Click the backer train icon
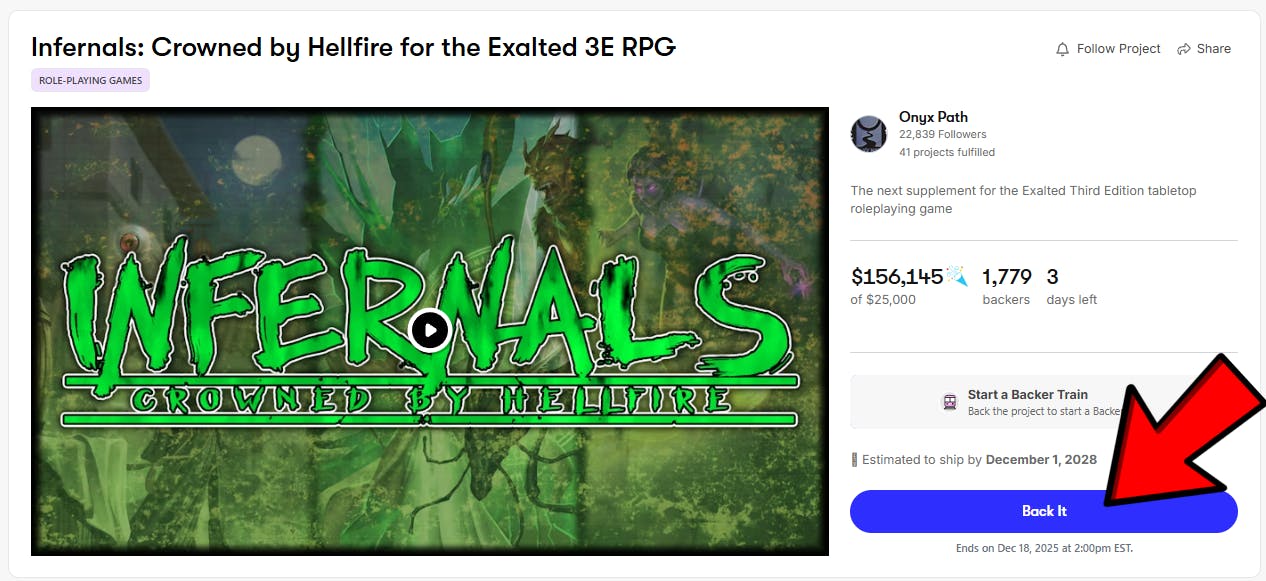This screenshot has height=581, width=1266. (949, 402)
